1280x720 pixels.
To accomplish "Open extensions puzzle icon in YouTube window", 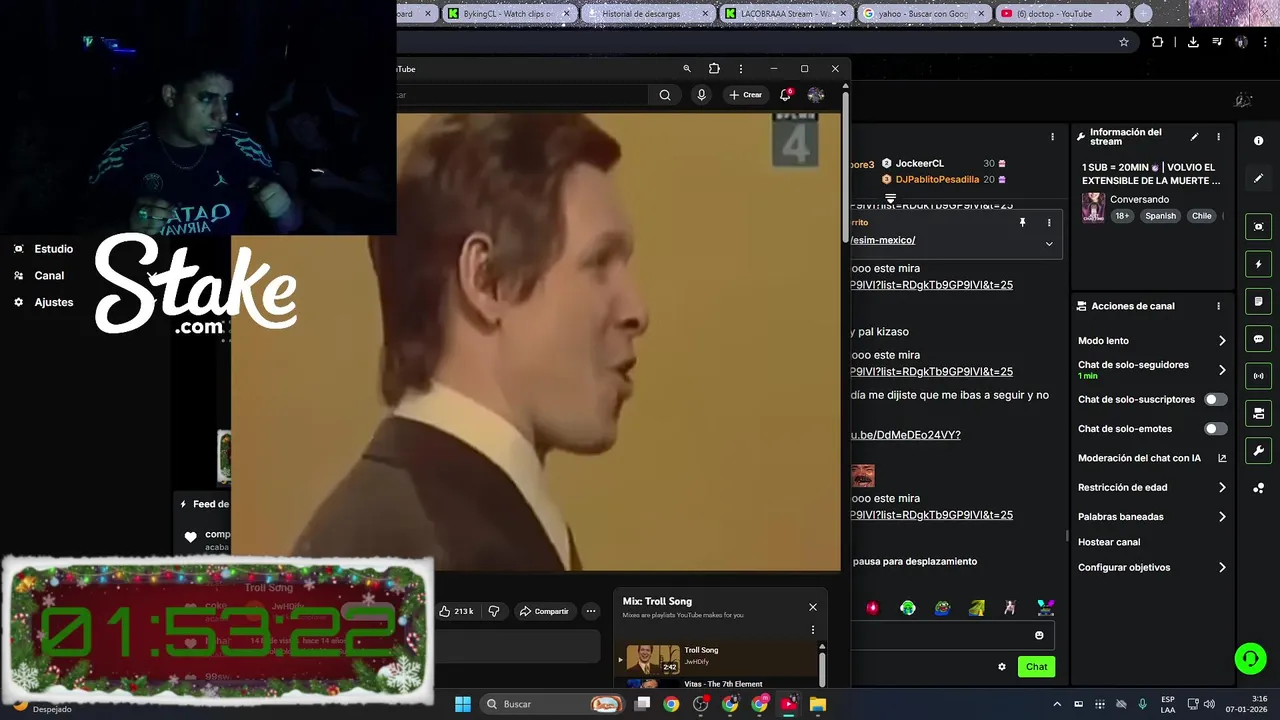I will [714, 69].
